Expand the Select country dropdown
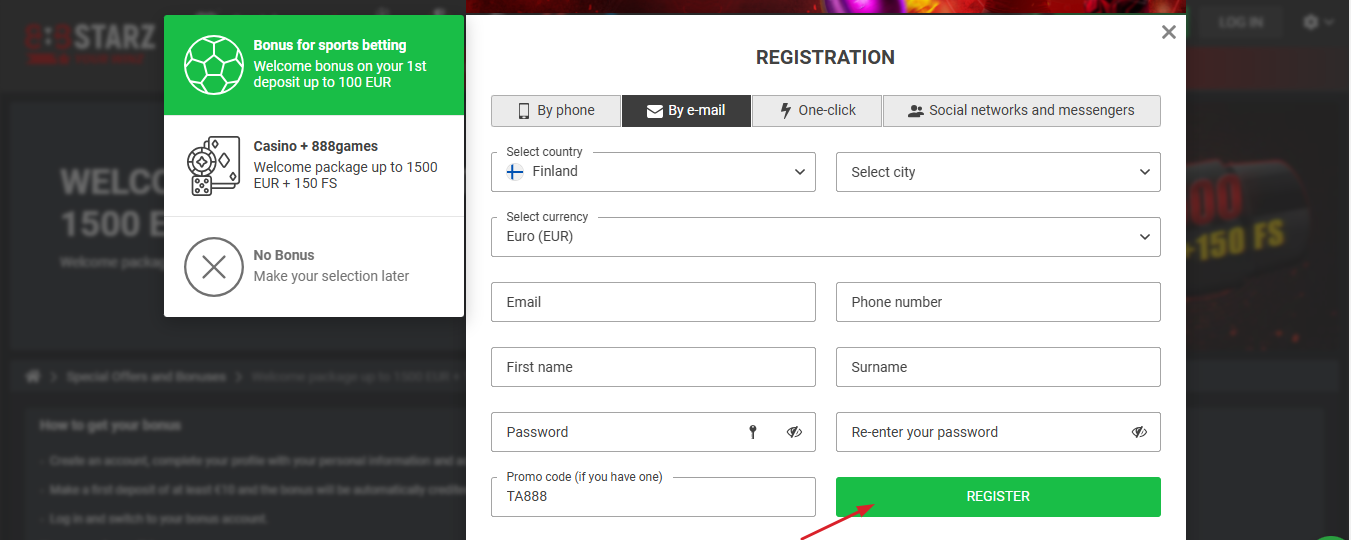 coord(799,172)
